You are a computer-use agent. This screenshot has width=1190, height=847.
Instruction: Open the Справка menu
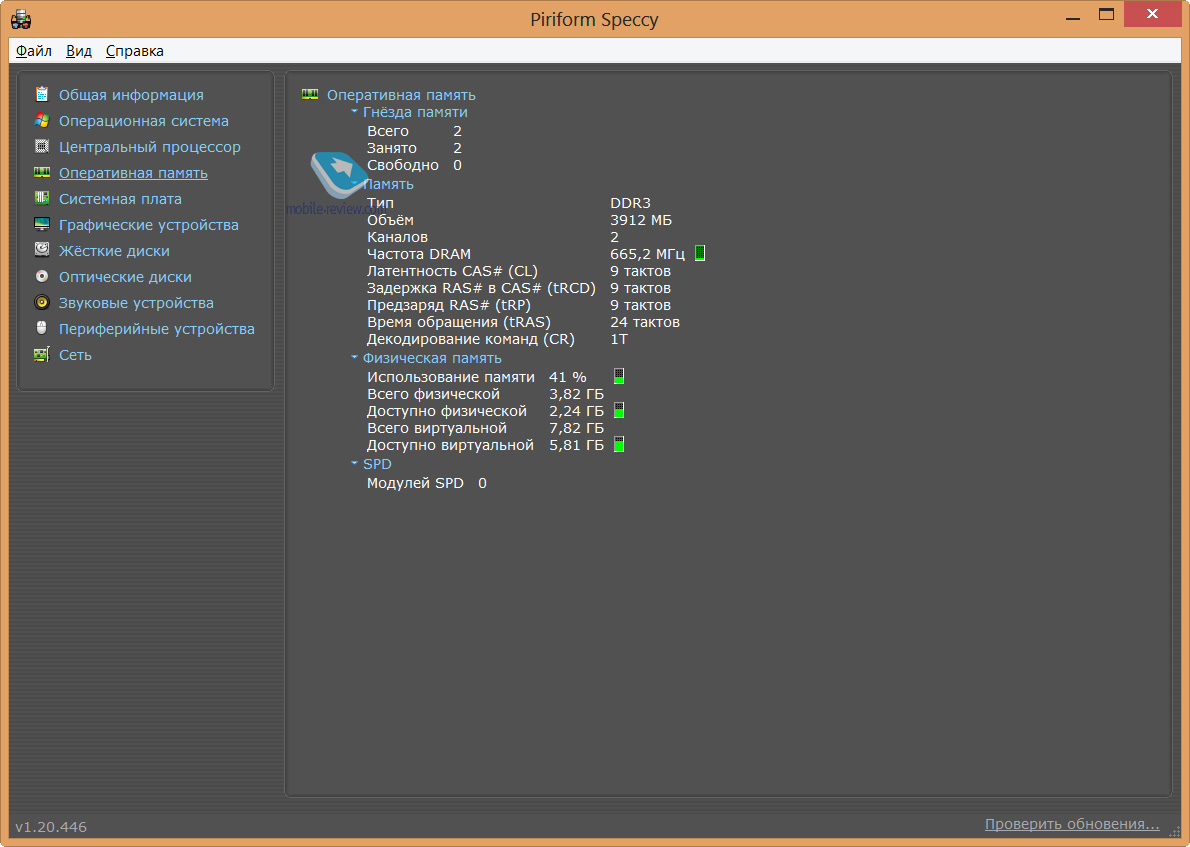coord(134,51)
